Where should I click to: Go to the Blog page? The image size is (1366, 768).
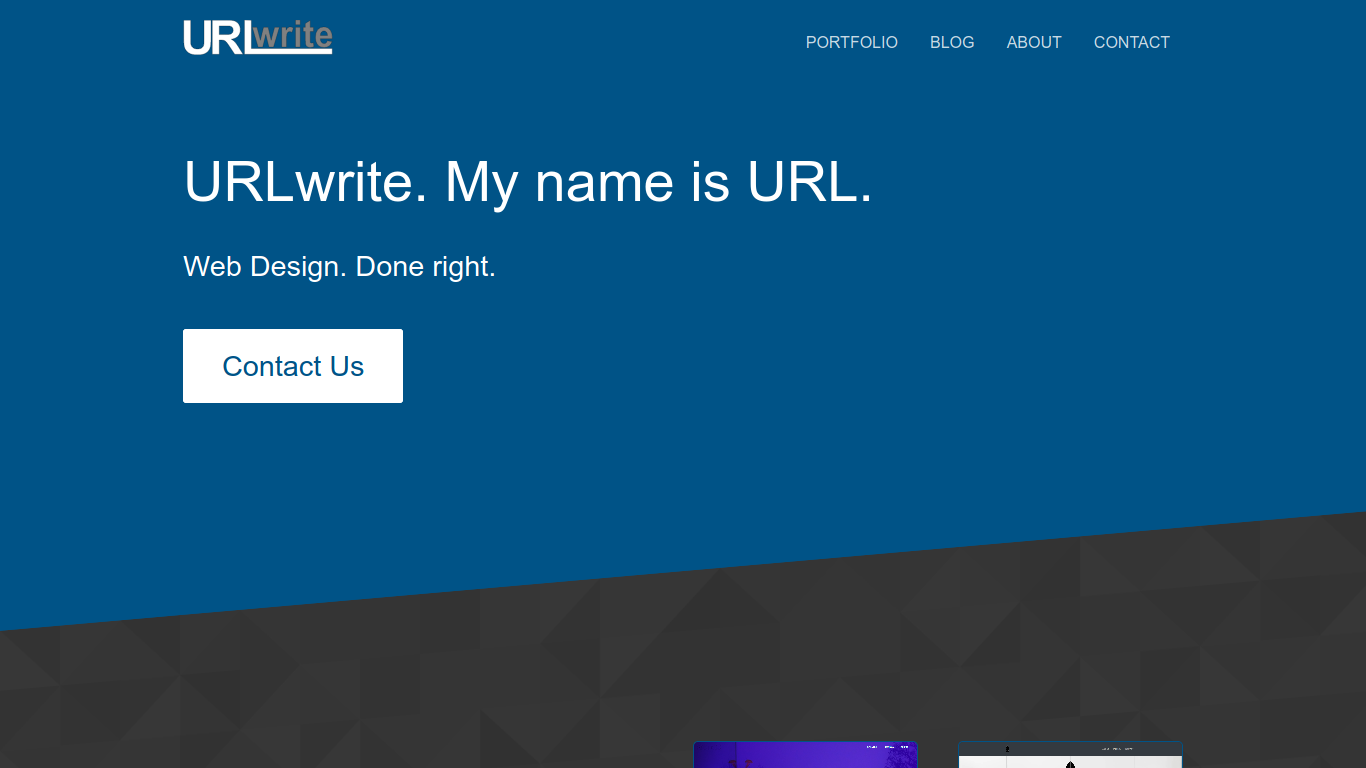(952, 42)
